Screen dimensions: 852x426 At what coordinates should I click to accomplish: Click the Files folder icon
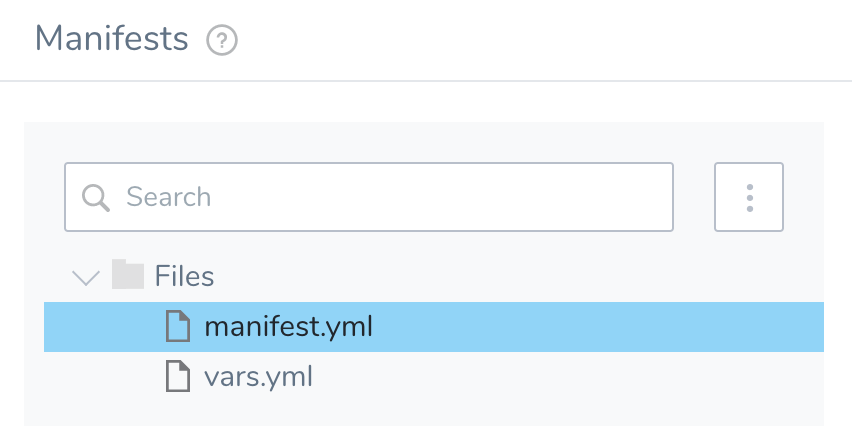[x=128, y=274]
